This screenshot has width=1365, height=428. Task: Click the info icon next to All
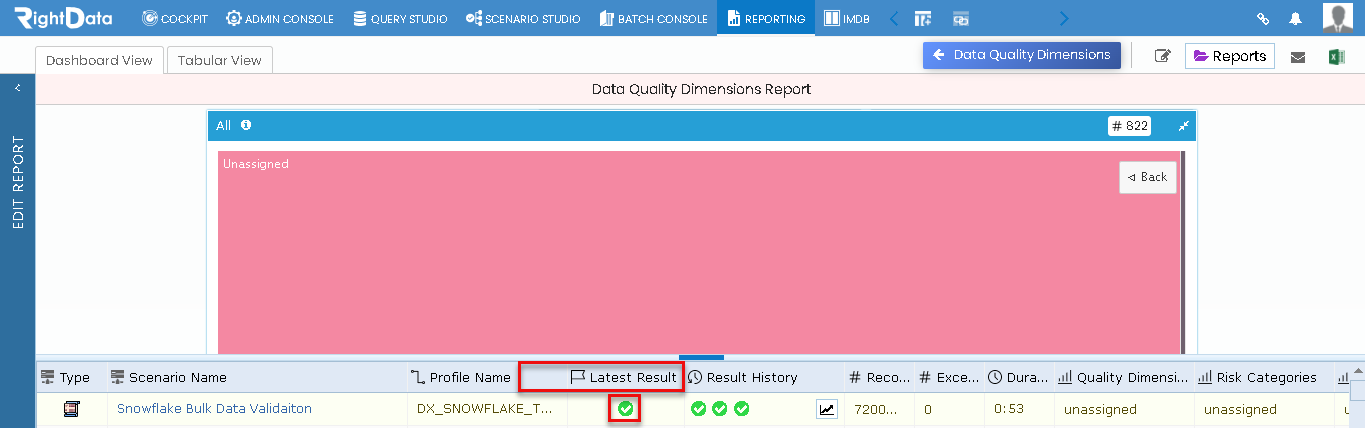(246, 125)
